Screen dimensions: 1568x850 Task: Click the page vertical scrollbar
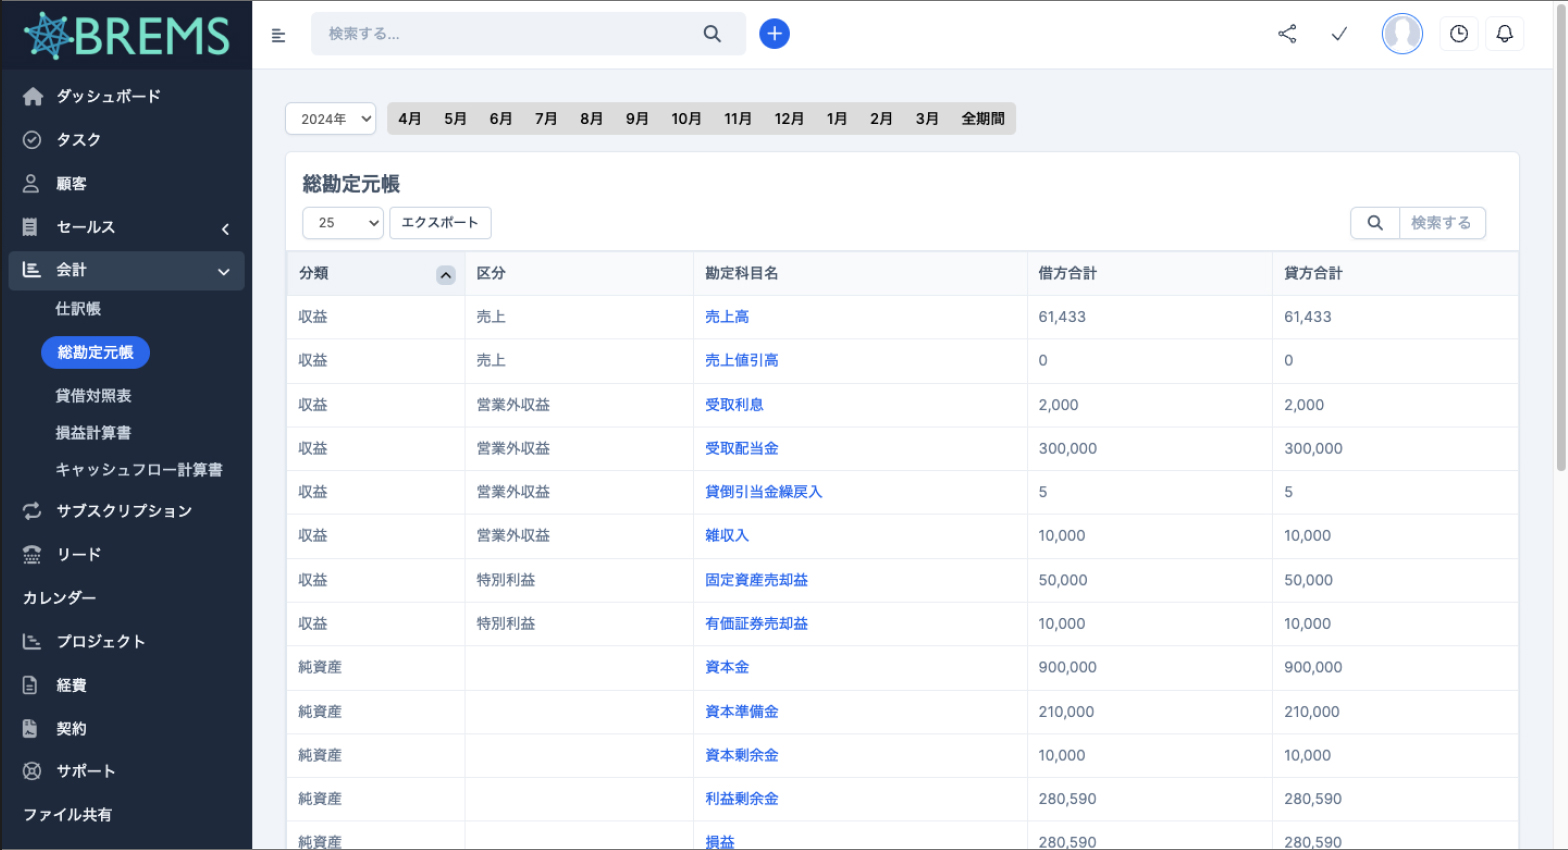1561,240
